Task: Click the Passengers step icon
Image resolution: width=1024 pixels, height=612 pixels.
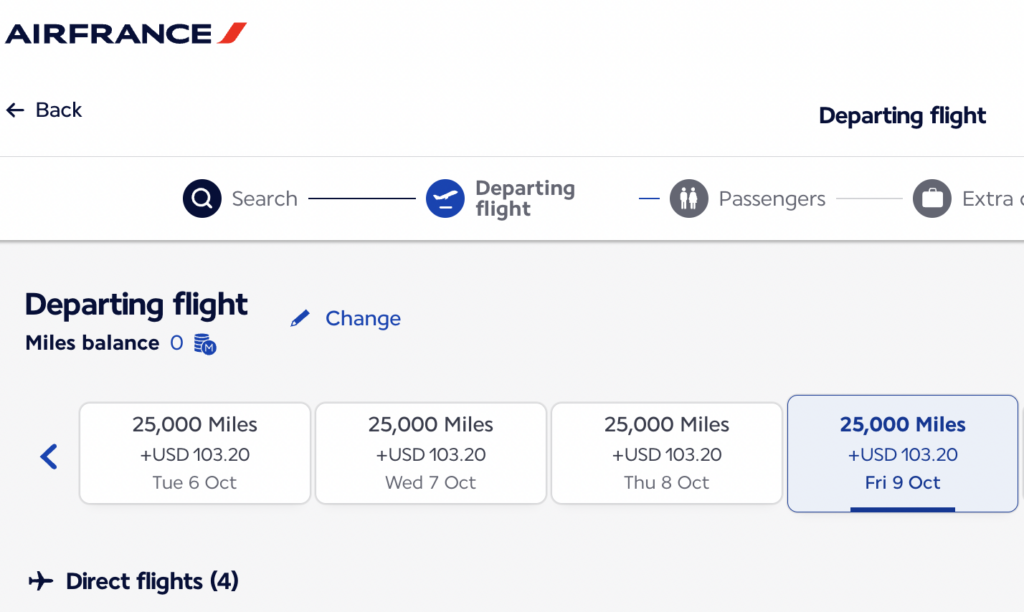Action: 689,199
